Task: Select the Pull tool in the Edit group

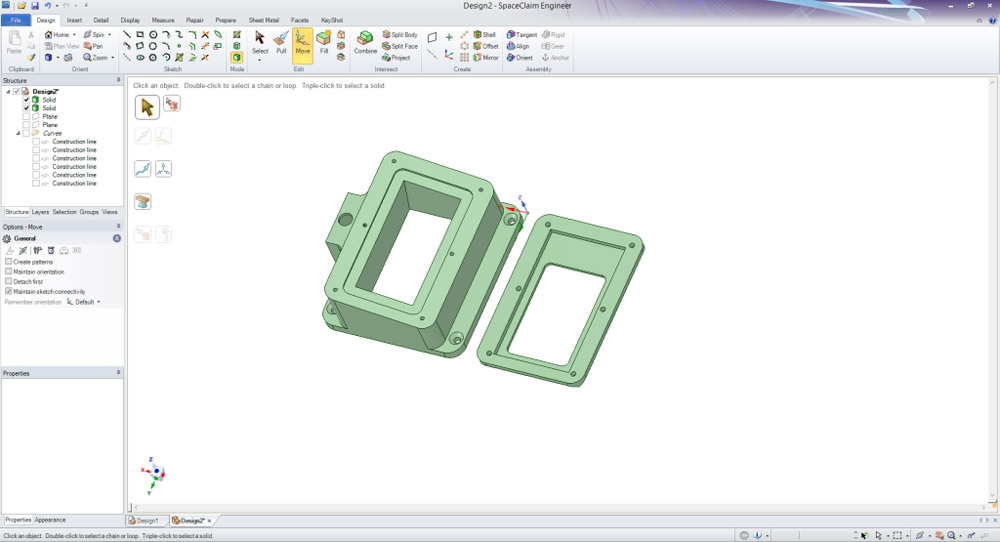Action: click(281, 42)
